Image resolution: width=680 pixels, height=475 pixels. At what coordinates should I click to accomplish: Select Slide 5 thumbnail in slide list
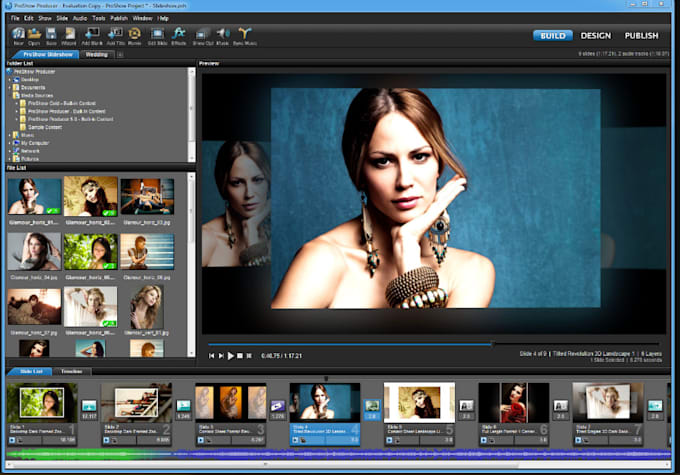(419, 402)
